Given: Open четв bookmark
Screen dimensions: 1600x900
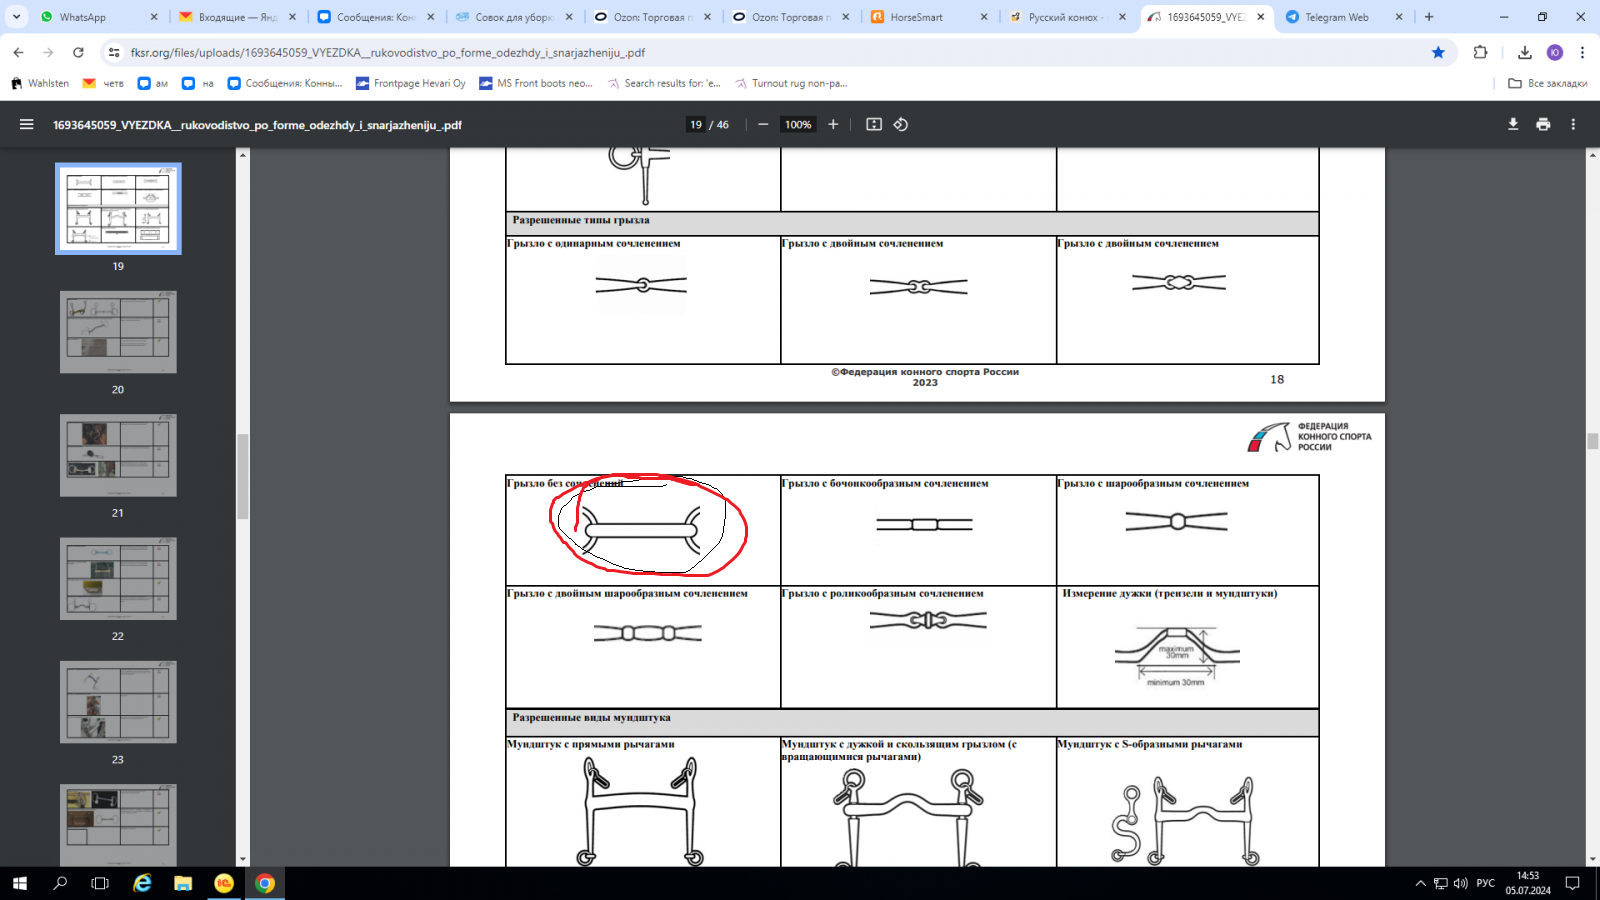Looking at the screenshot, I should [x=103, y=83].
